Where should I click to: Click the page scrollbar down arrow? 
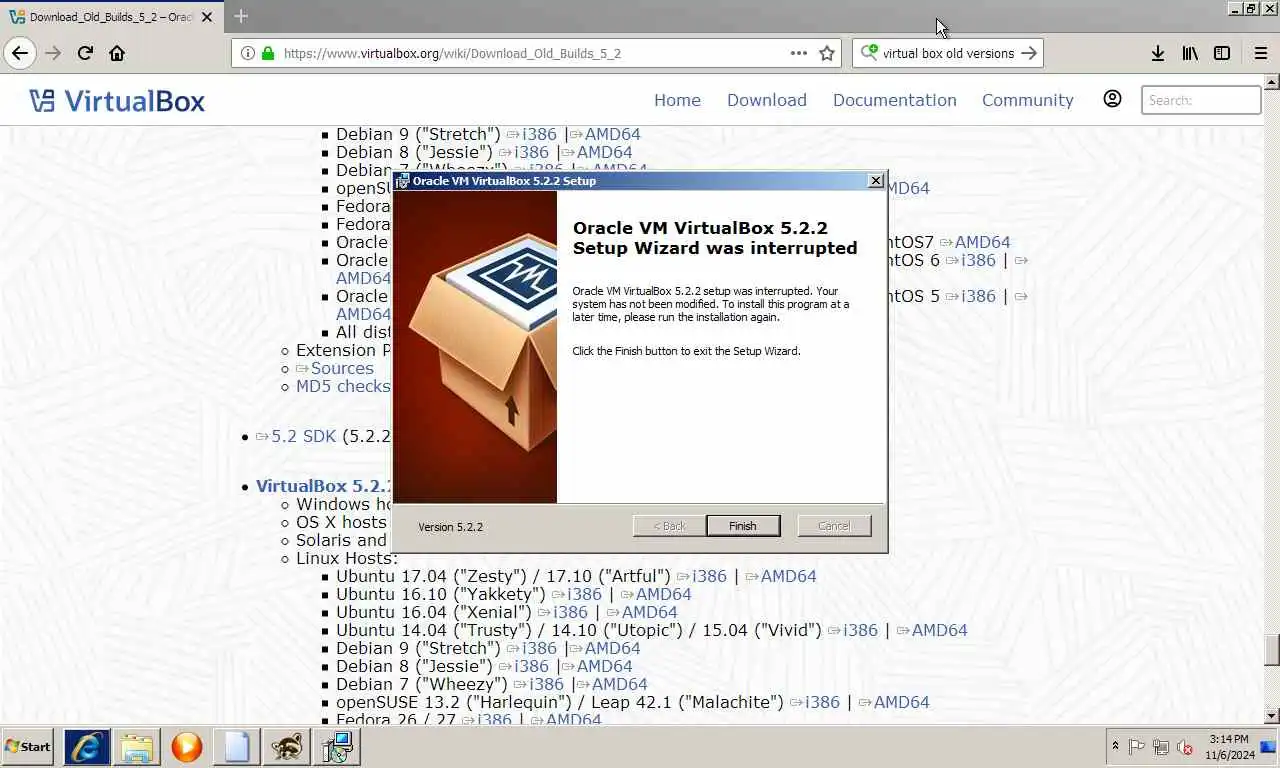1272,716
